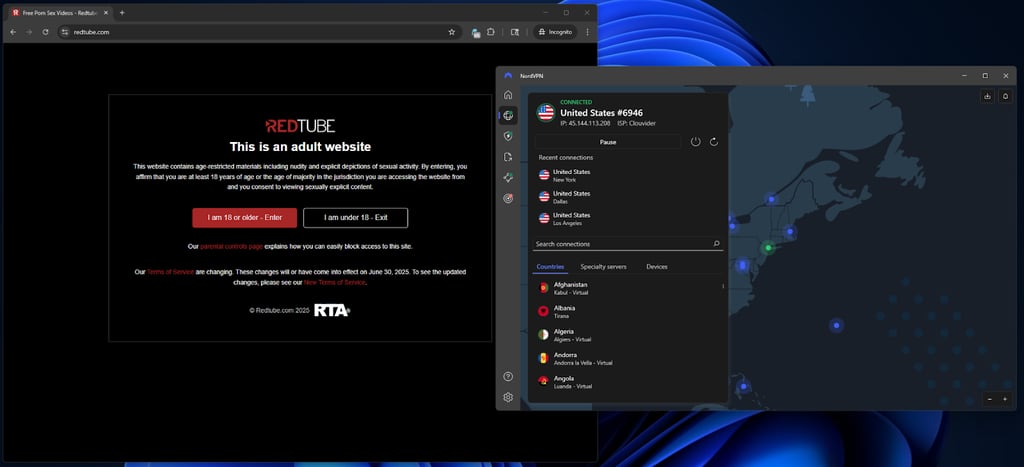Click the more options dots on Afghanistan row

[722, 286]
